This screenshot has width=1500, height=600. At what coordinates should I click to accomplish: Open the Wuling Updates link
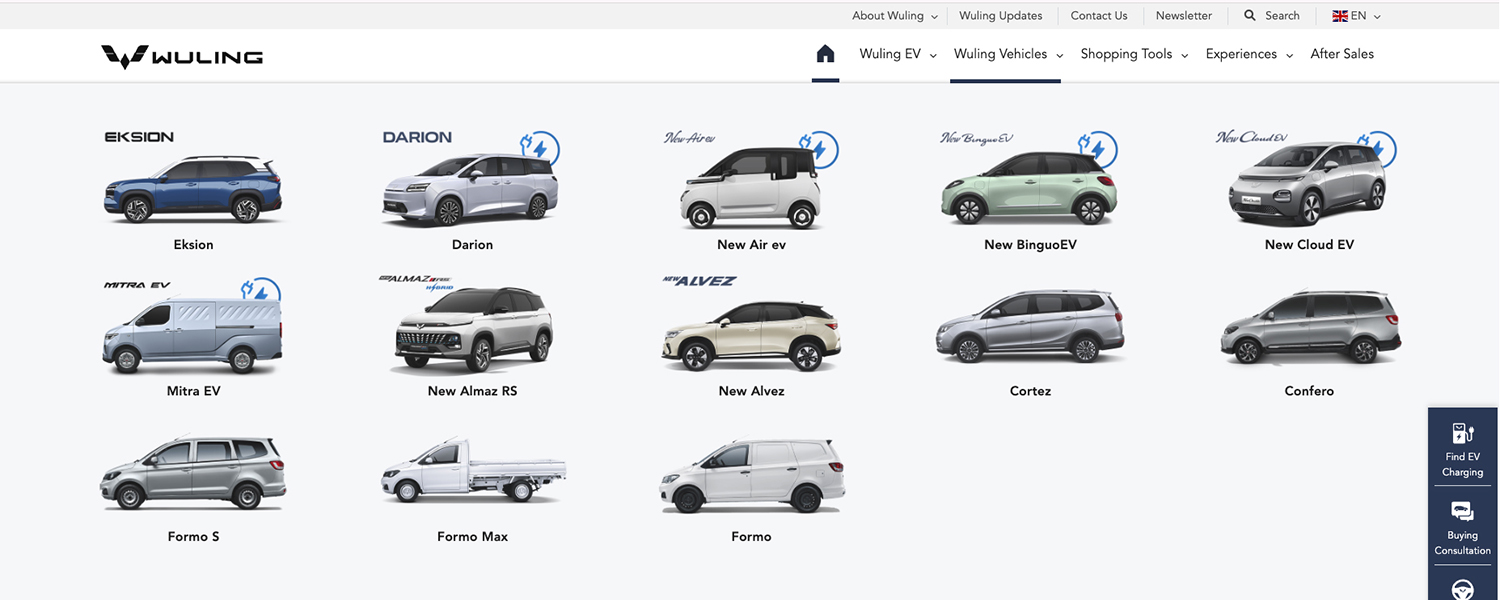1000,16
